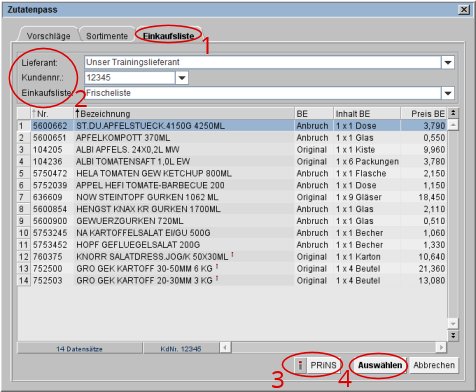Select row ALBI APFELS. 24X0,2L MW
Image resolution: width=476 pixels, height=392 pixels.
pos(232,150)
